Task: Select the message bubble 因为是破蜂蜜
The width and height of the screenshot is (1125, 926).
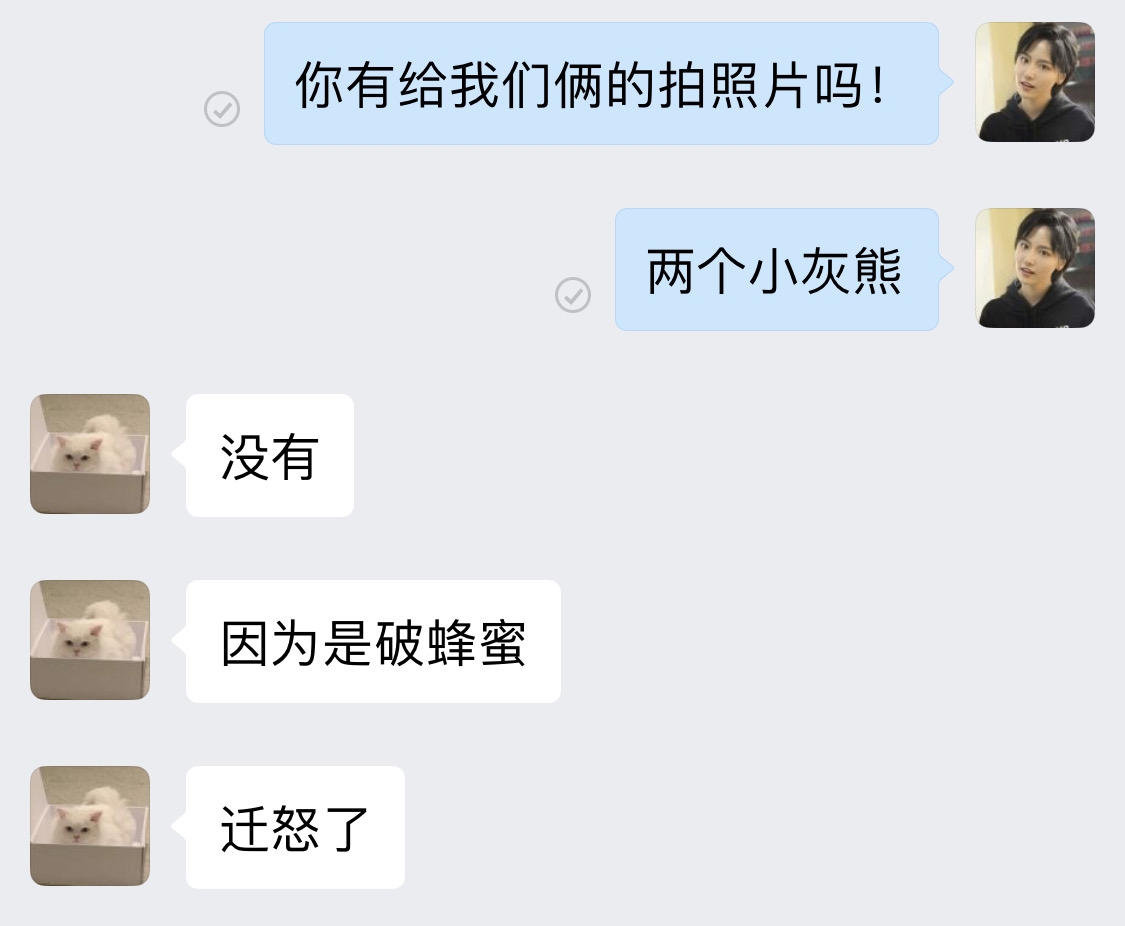Action: pyautogui.click(x=373, y=641)
